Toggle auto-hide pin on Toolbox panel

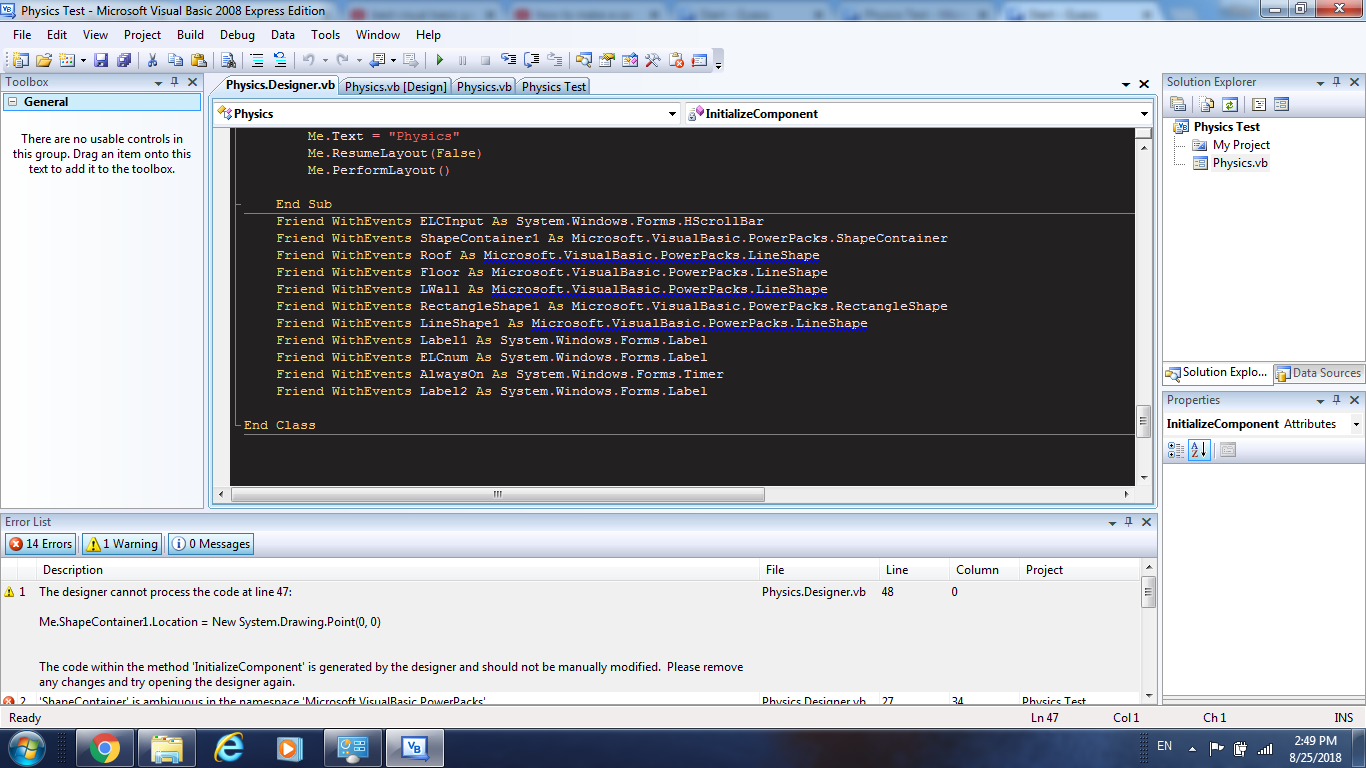(x=174, y=82)
